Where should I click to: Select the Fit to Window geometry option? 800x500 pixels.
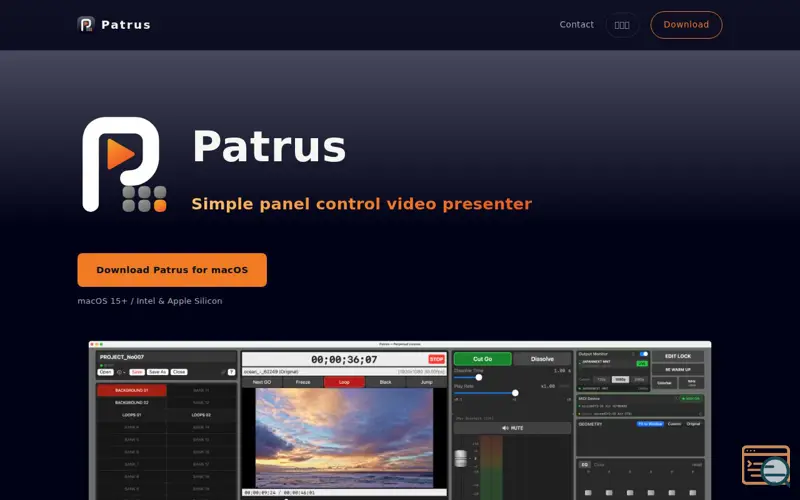(x=650, y=424)
